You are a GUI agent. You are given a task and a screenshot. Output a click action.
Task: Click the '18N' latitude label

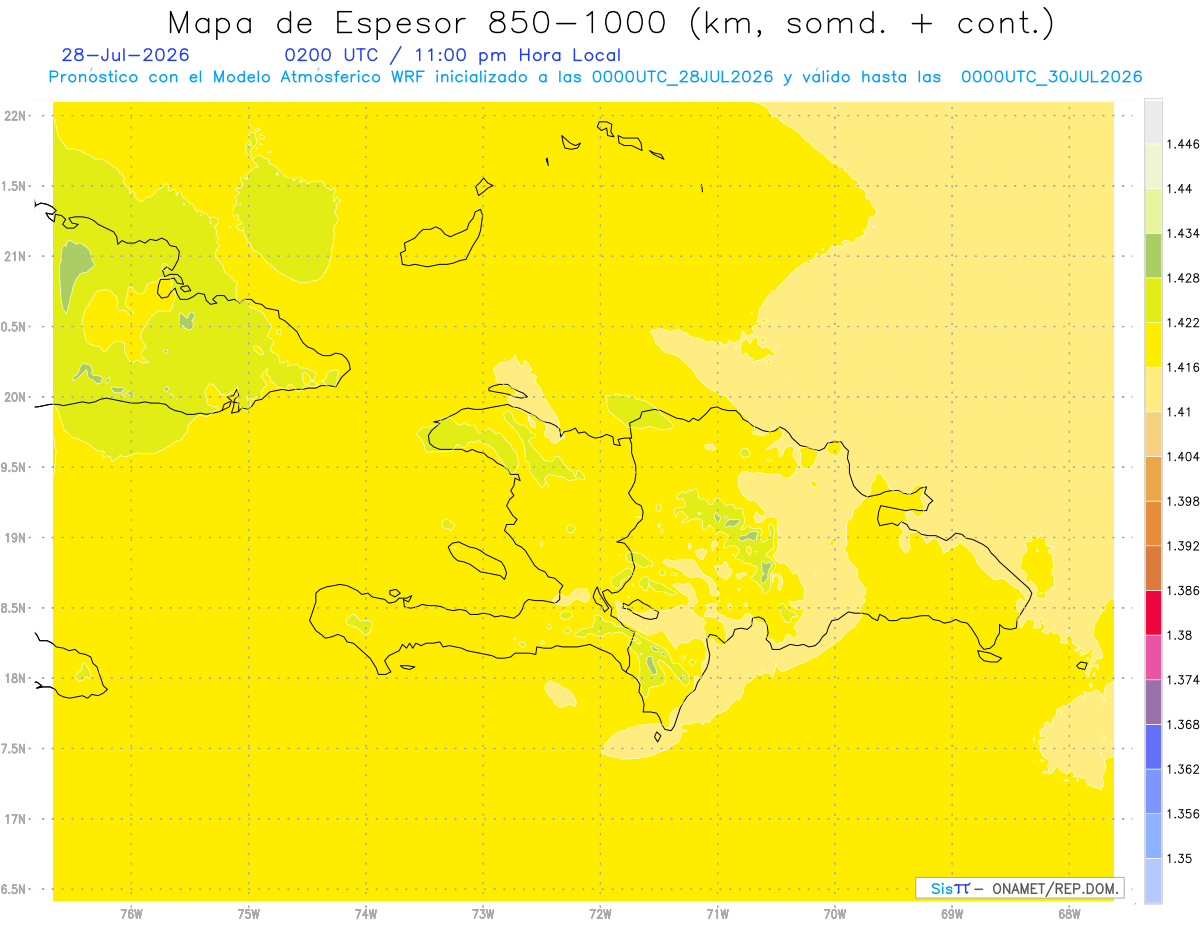click(17, 678)
